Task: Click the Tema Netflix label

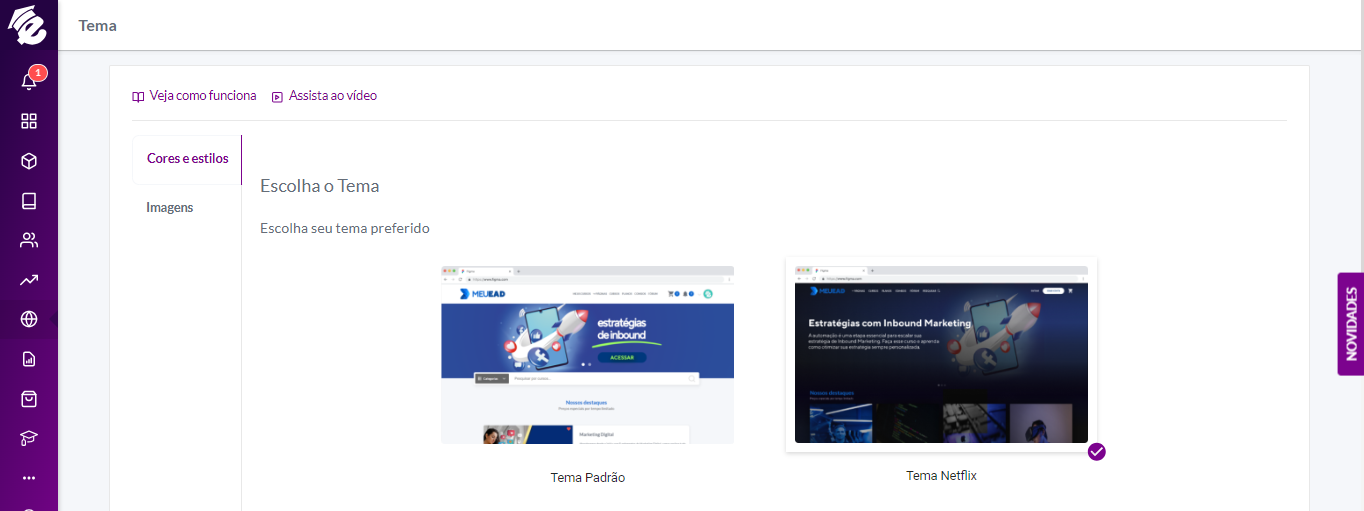Action: pyautogui.click(x=941, y=476)
